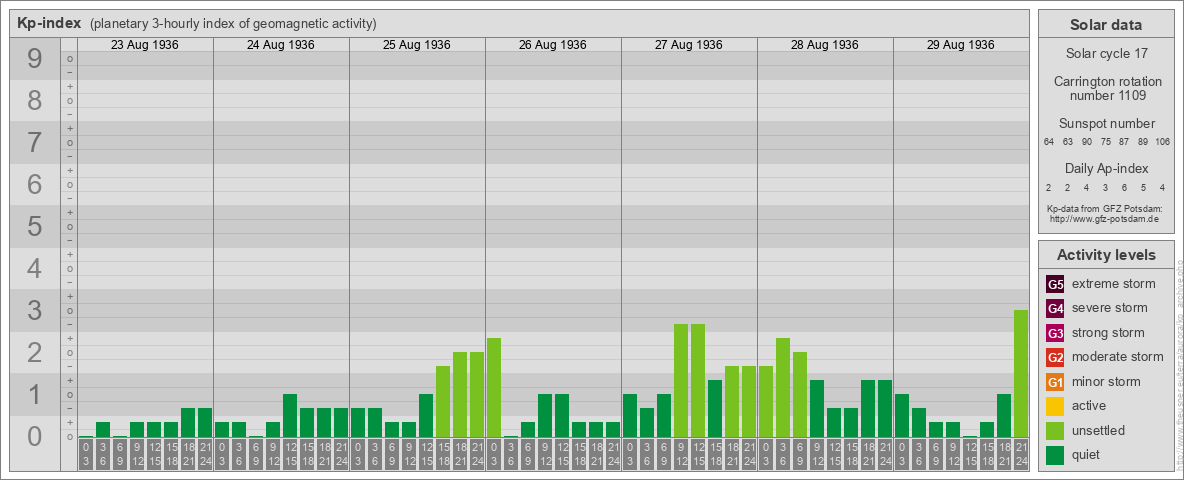
Task: Click the minor storm legend label
Action: (1106, 381)
